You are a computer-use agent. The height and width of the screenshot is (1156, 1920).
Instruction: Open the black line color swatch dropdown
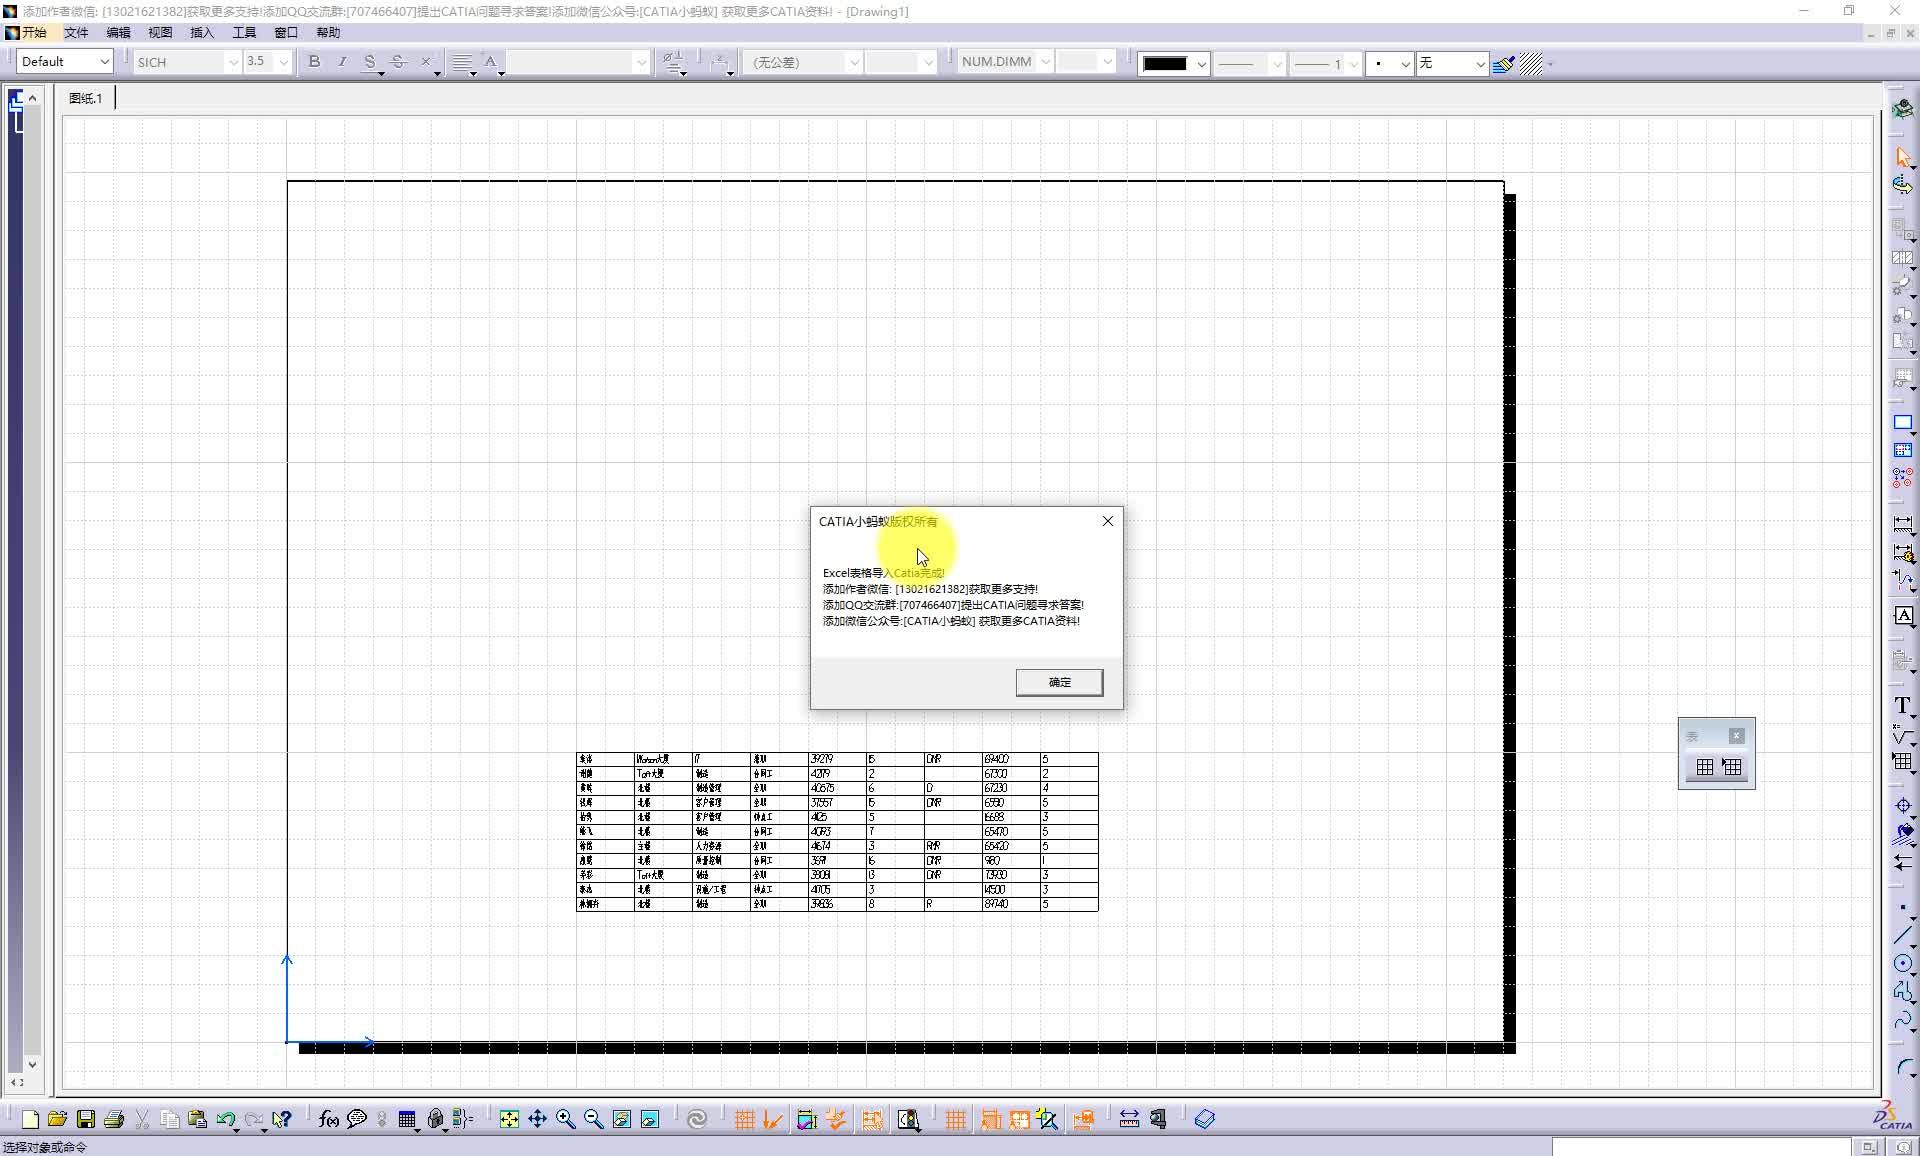pyautogui.click(x=1201, y=64)
